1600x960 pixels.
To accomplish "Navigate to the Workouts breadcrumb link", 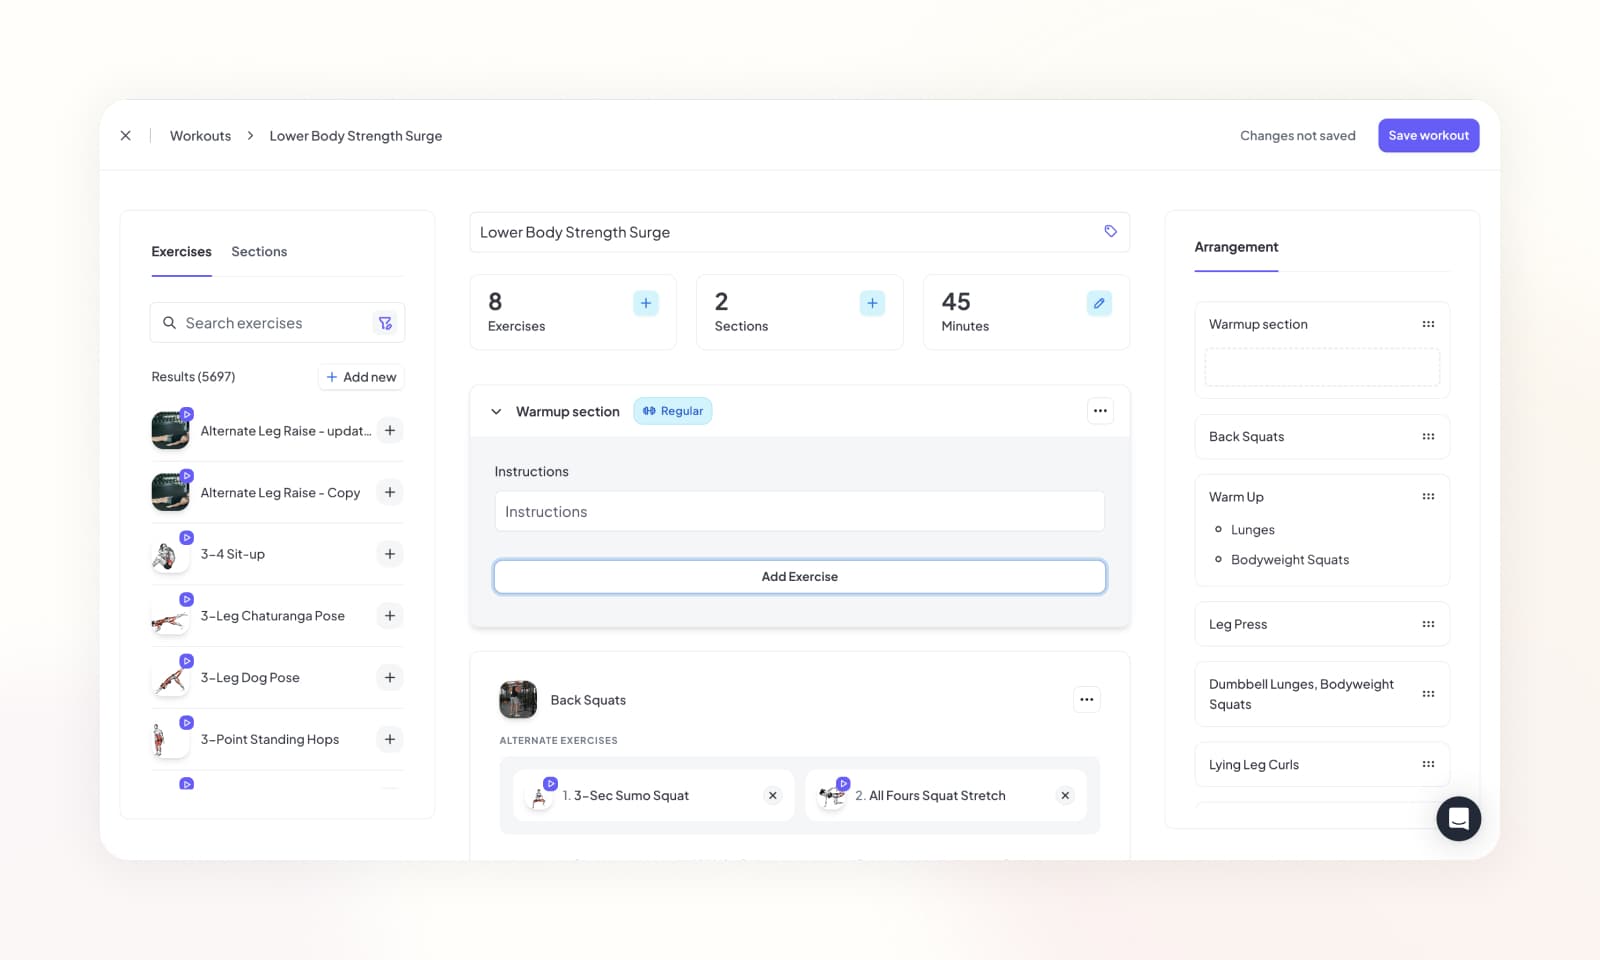I will (200, 136).
